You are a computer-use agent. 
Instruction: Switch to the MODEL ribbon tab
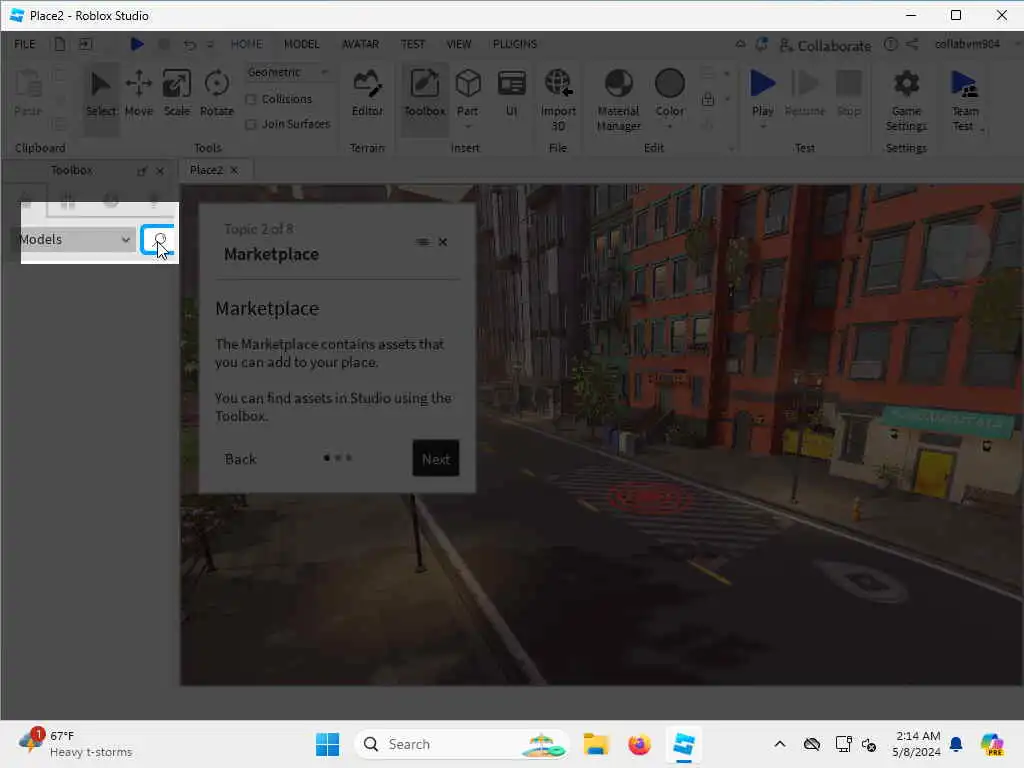pyautogui.click(x=302, y=44)
